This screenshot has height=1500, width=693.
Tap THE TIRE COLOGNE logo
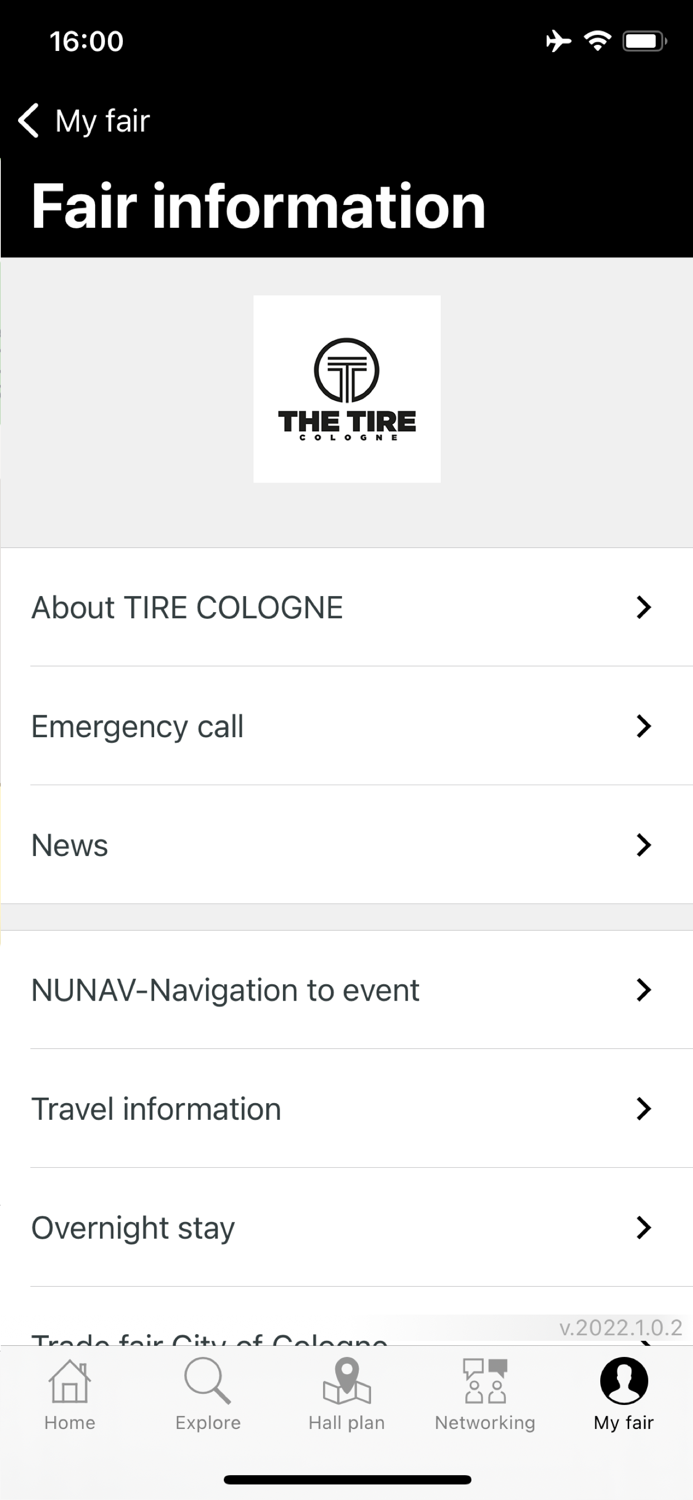pos(346,388)
